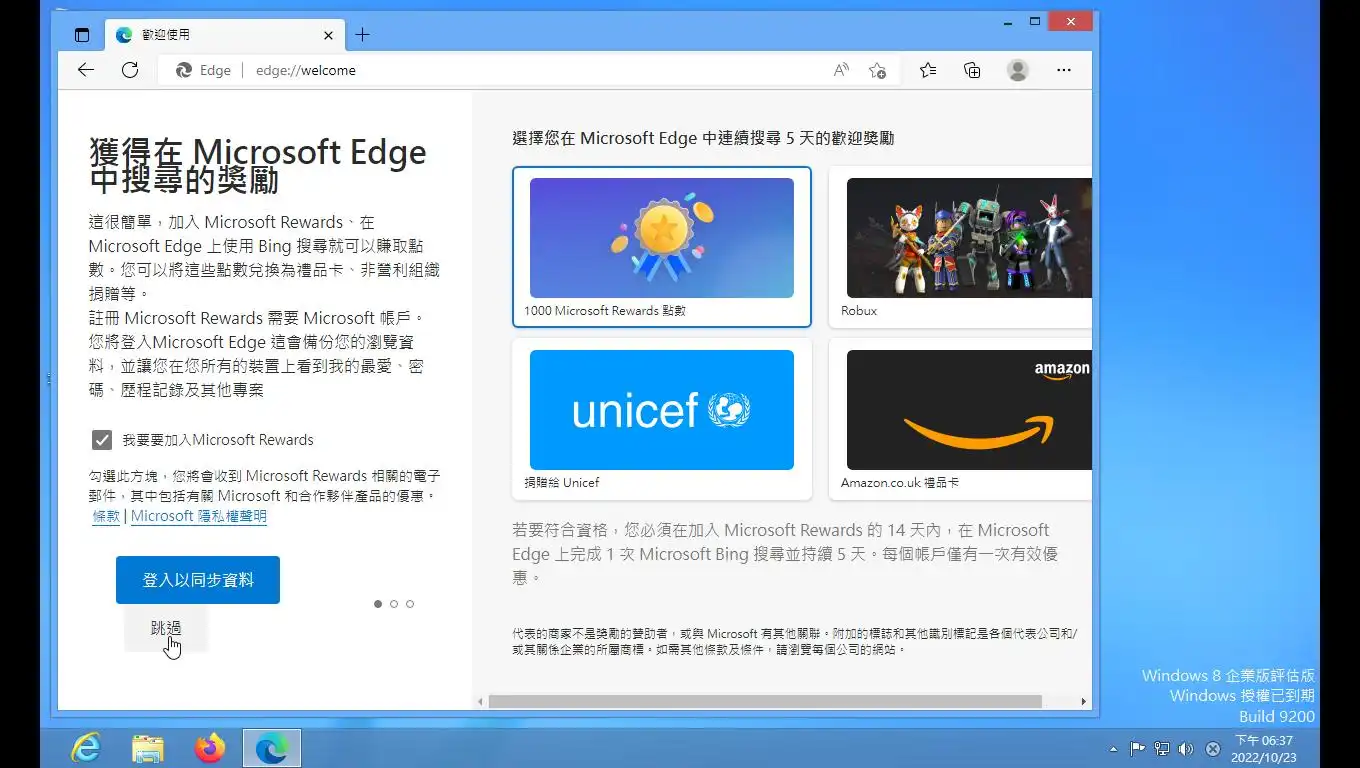1360x768 pixels.
Task: Open File Explorer from taskbar
Action: (x=148, y=748)
